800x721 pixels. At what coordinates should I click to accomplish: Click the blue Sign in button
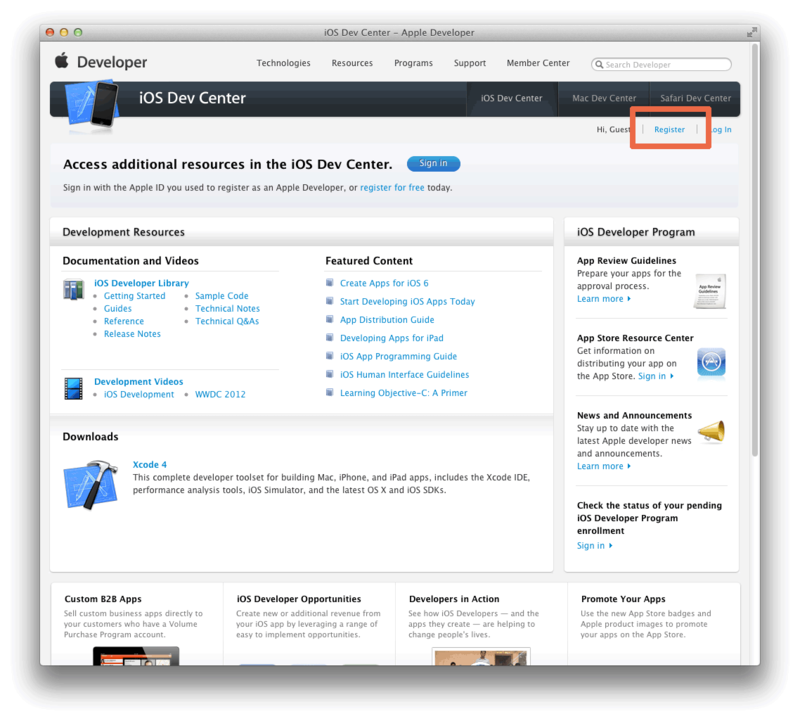click(x=433, y=163)
